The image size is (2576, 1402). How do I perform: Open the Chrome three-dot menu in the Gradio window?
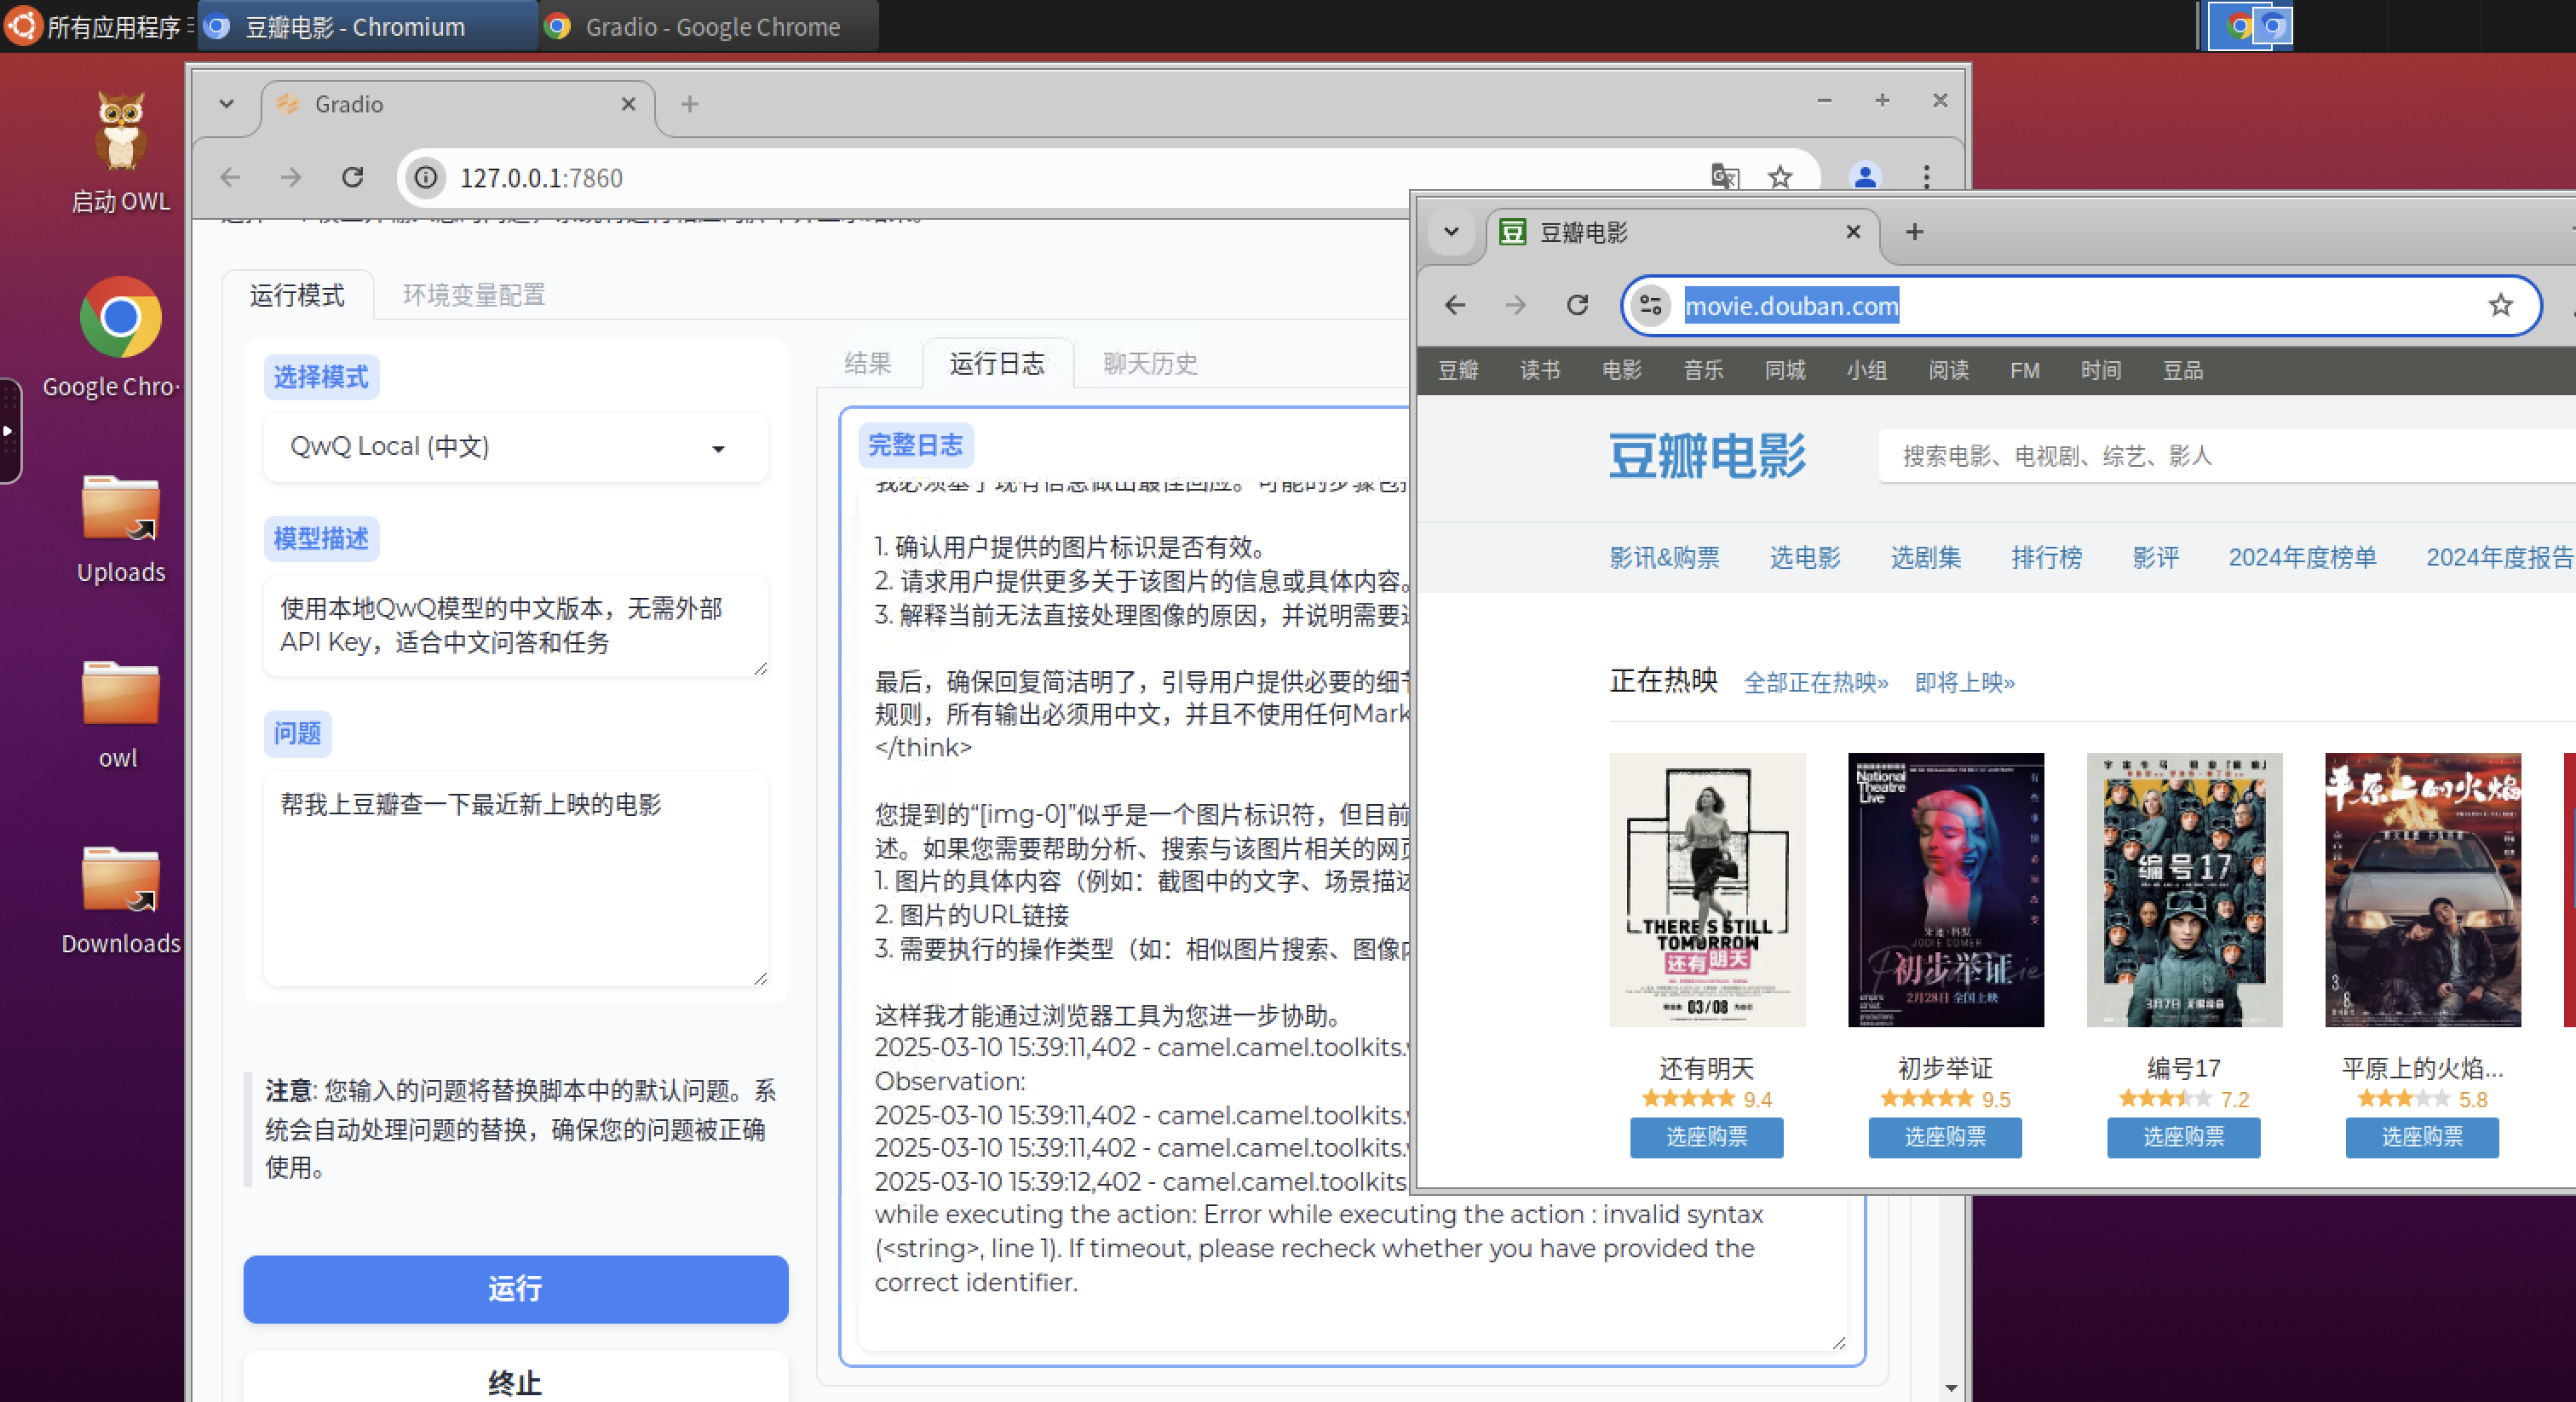click(x=1926, y=177)
